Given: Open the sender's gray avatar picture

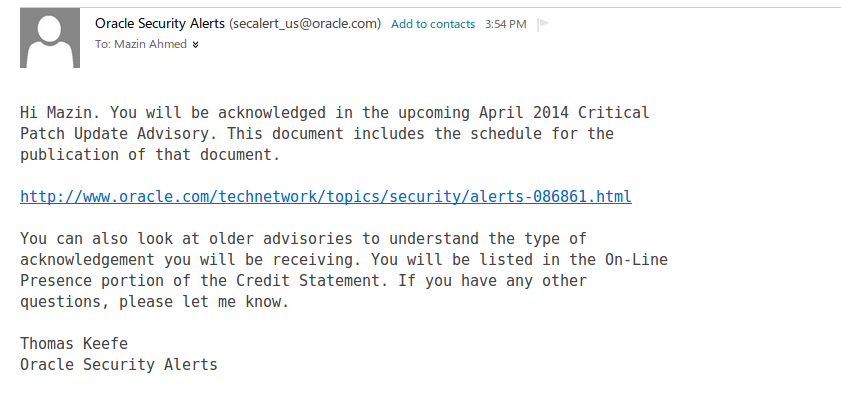Looking at the screenshot, I should pyautogui.click(x=50, y=38).
